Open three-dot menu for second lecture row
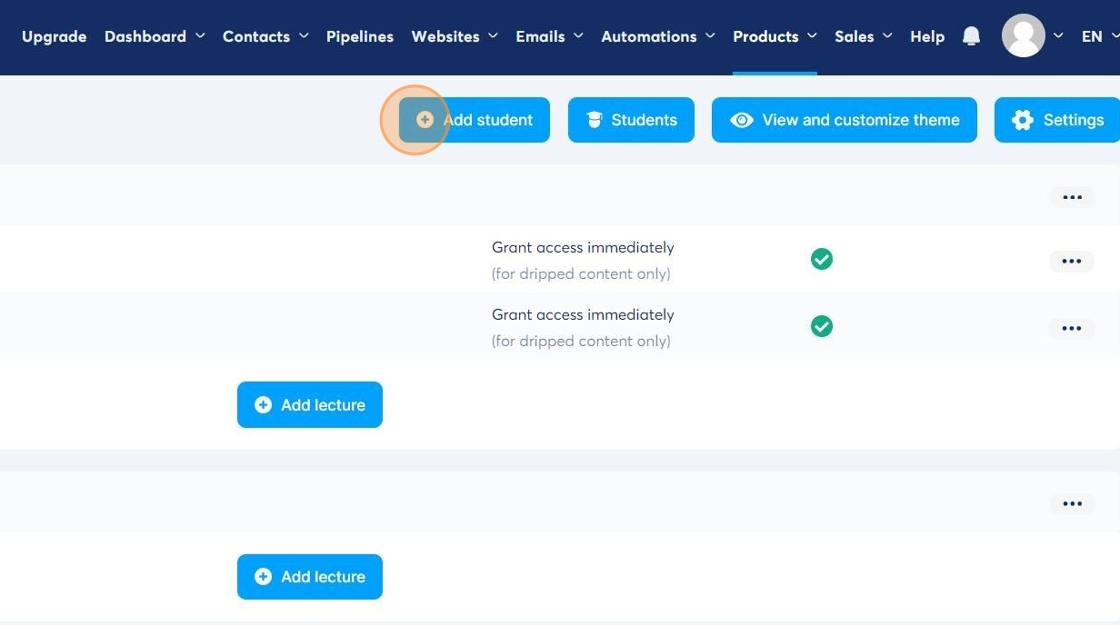 coord(1071,328)
